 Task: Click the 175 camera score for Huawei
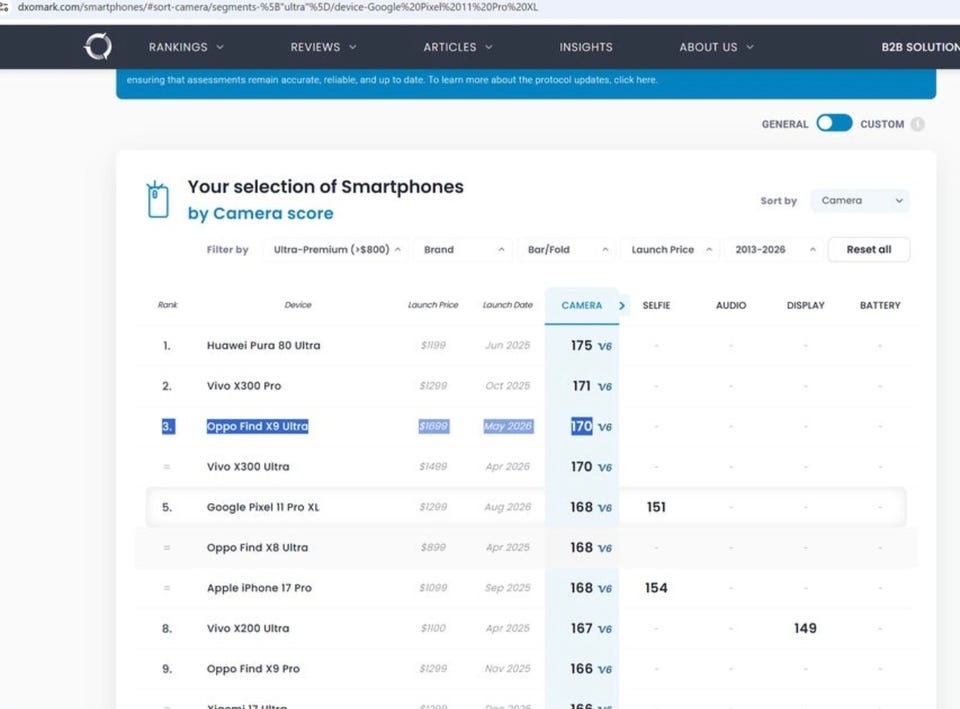[581, 345]
